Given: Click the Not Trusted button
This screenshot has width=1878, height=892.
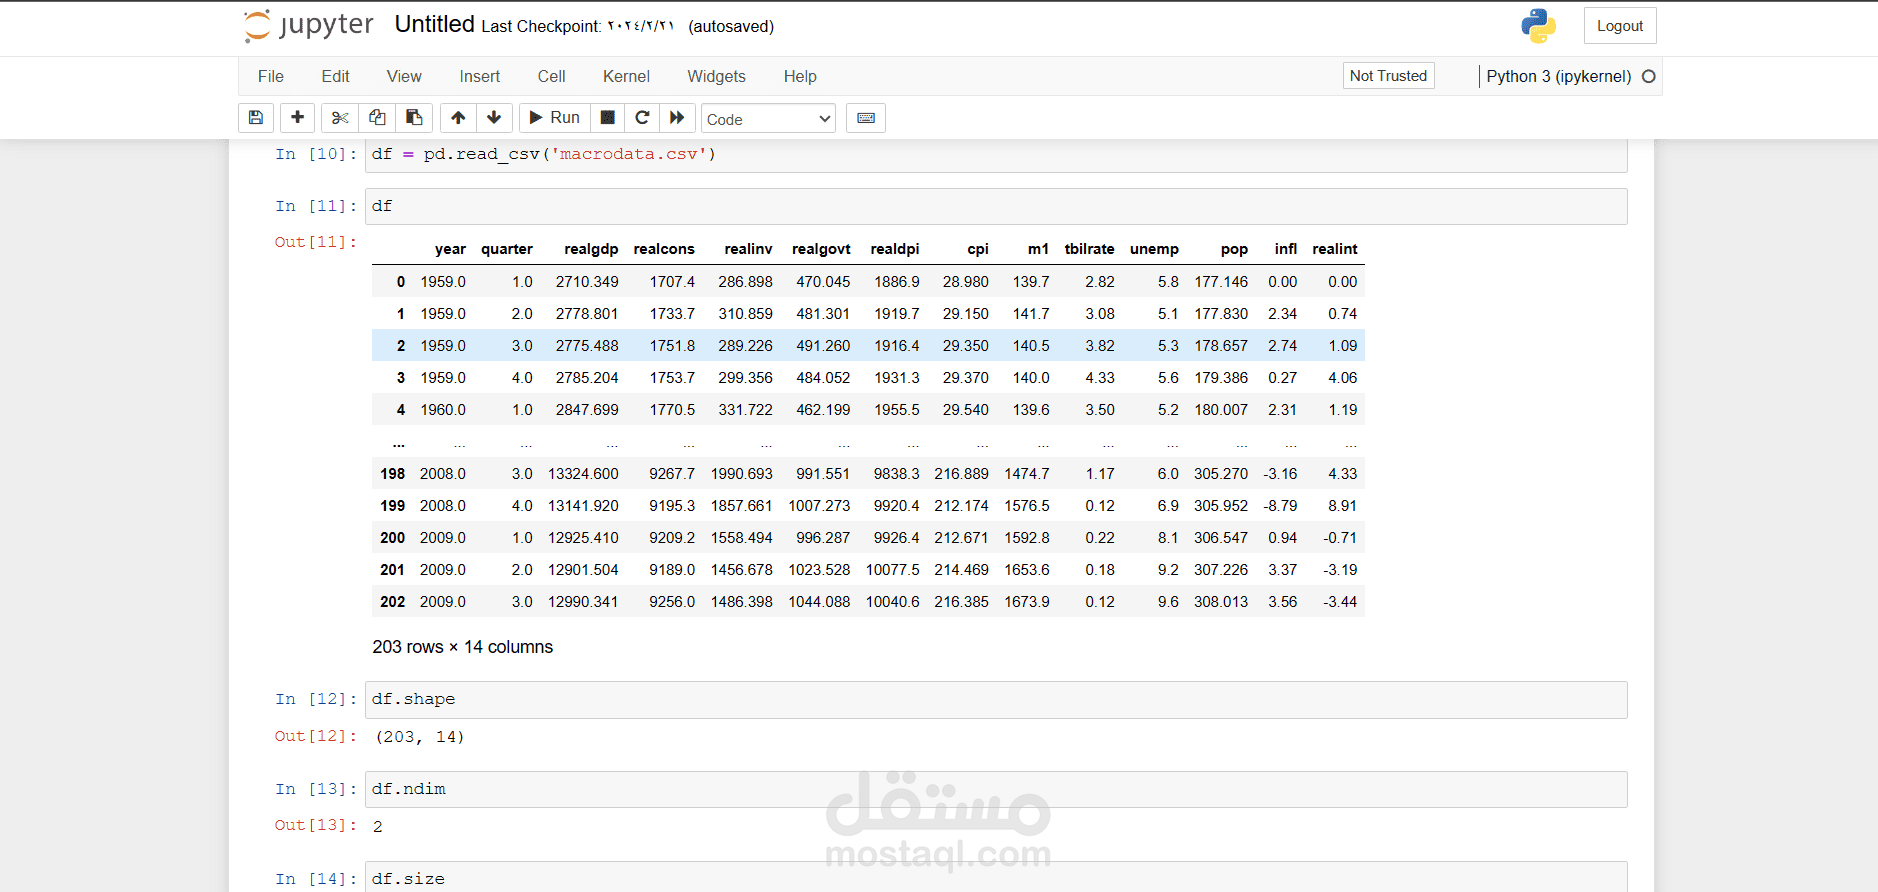Looking at the screenshot, I should [1388, 76].
